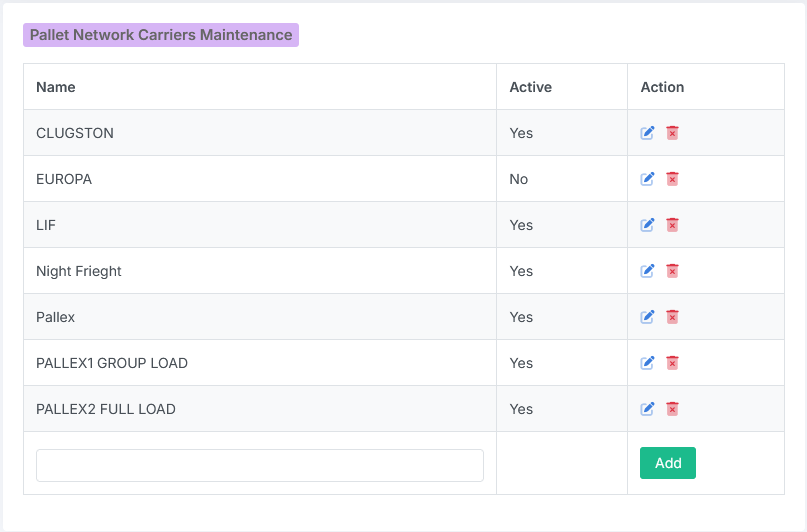Trash the Pallex carrier

pyautogui.click(x=672, y=316)
